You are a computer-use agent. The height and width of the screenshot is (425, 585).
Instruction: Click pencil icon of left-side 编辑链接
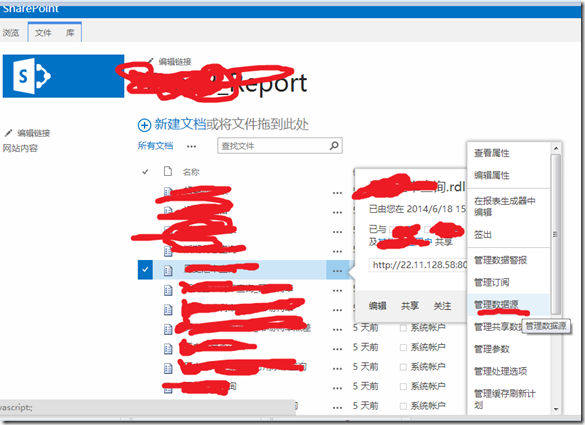point(8,133)
